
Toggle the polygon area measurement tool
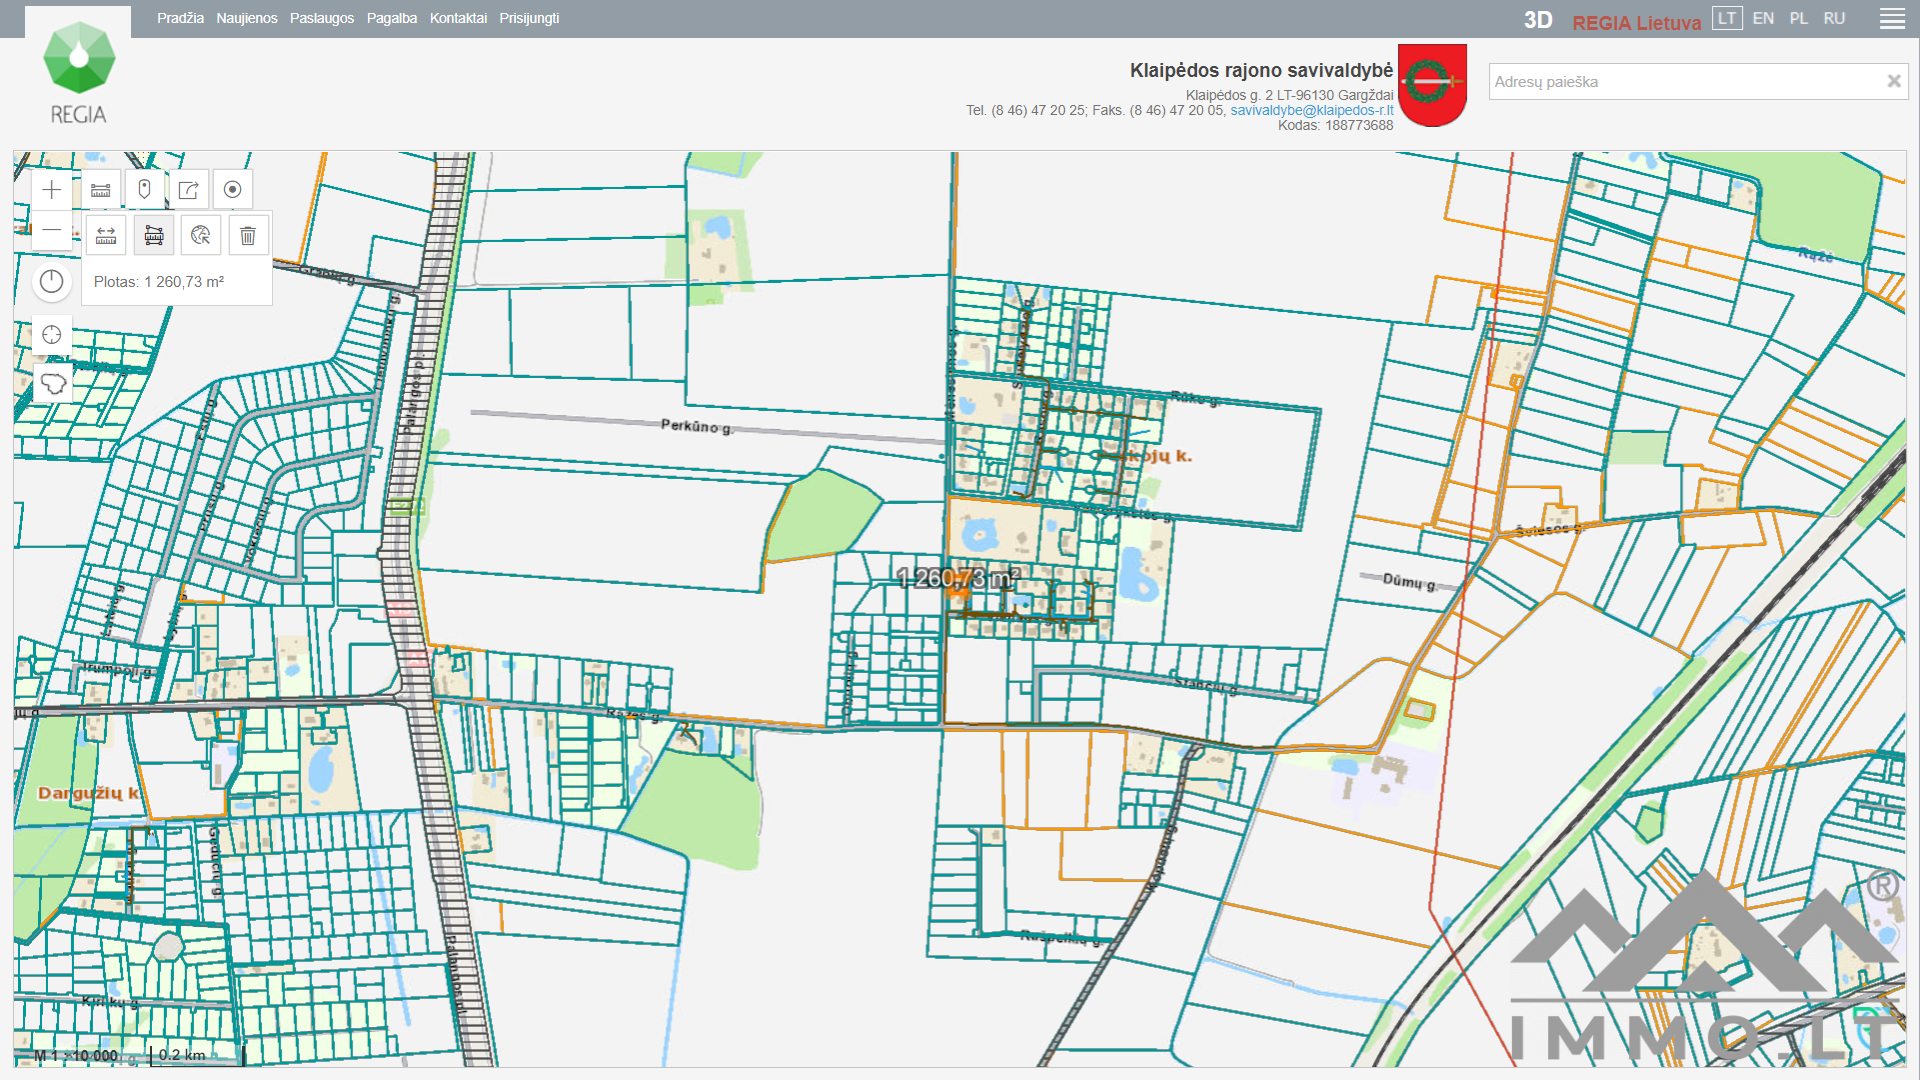click(x=154, y=236)
